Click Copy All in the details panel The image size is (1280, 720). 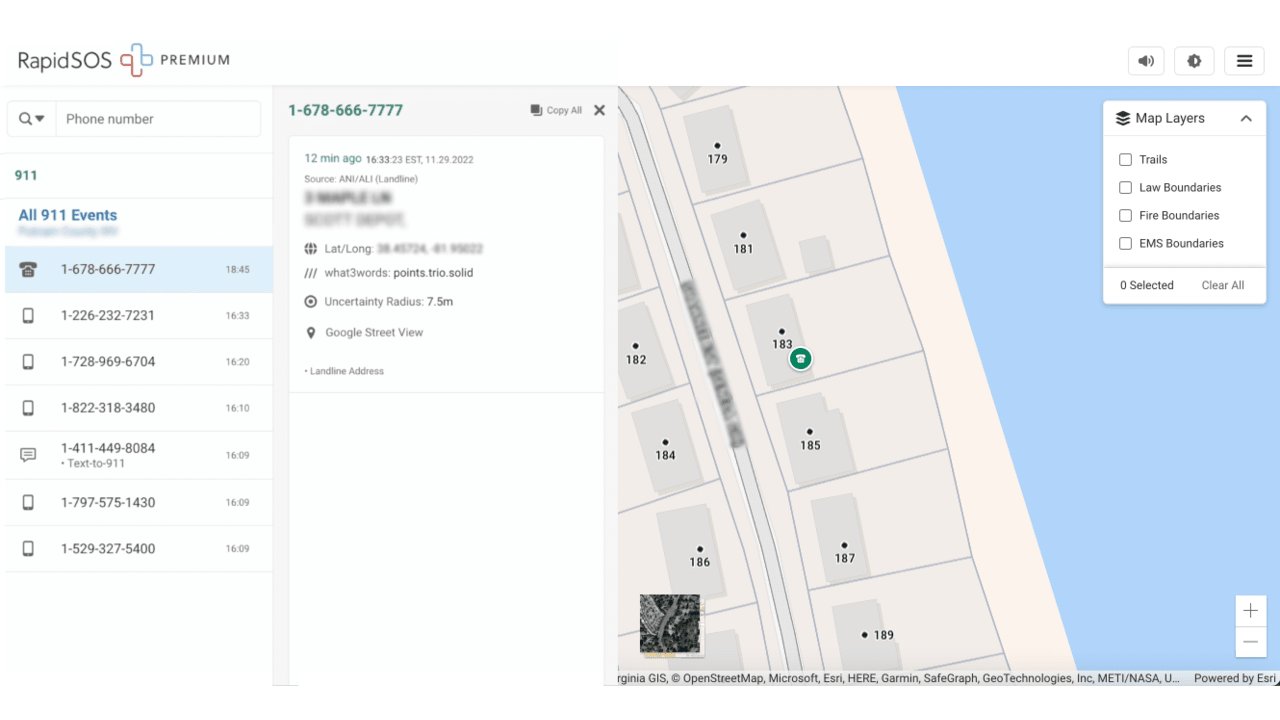556,111
